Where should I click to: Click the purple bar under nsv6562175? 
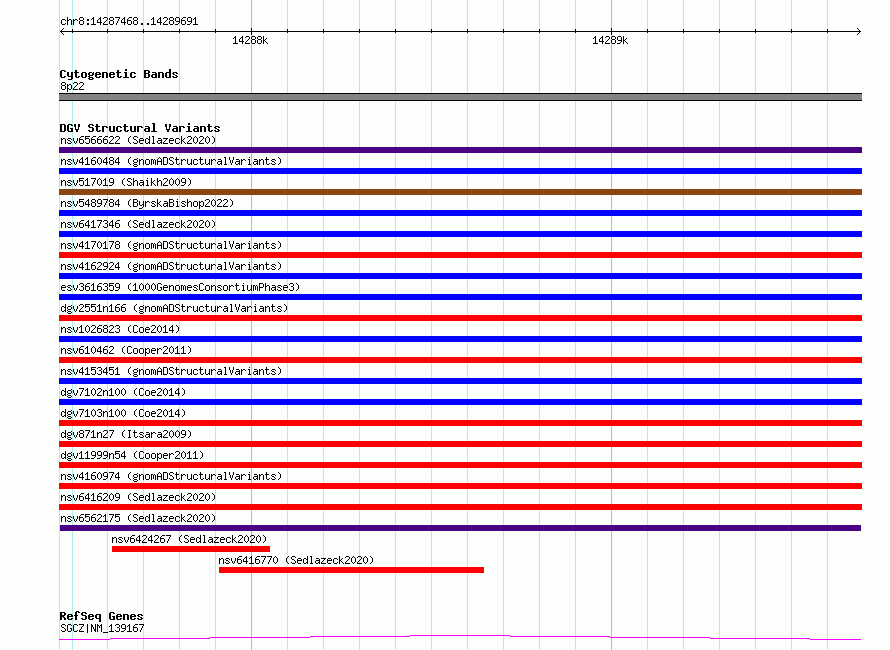[x=460, y=528]
